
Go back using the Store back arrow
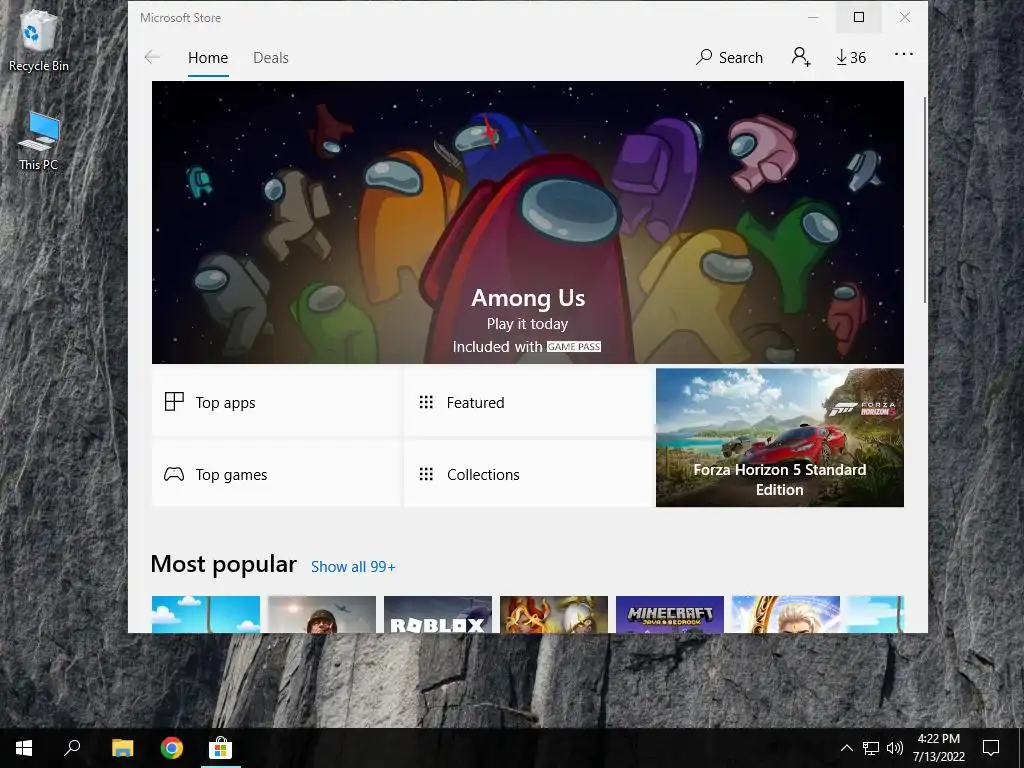point(152,57)
